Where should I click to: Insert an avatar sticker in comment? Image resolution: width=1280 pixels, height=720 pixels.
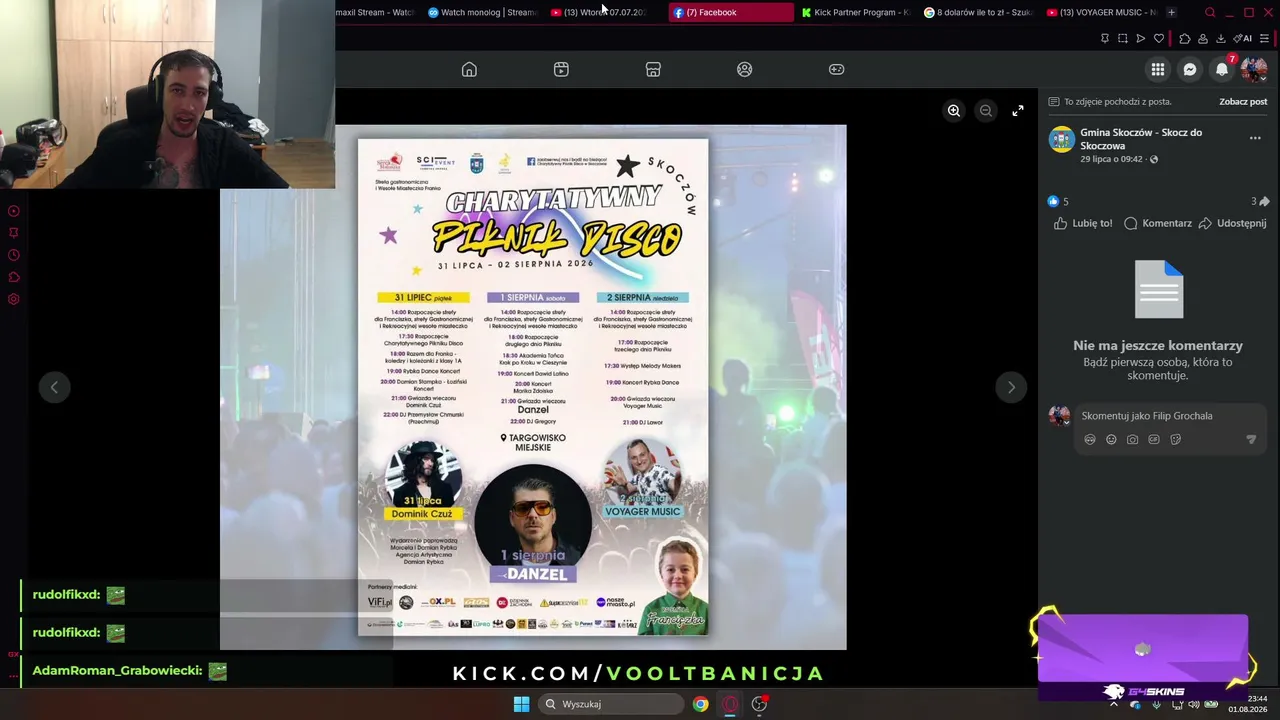(x=1090, y=439)
